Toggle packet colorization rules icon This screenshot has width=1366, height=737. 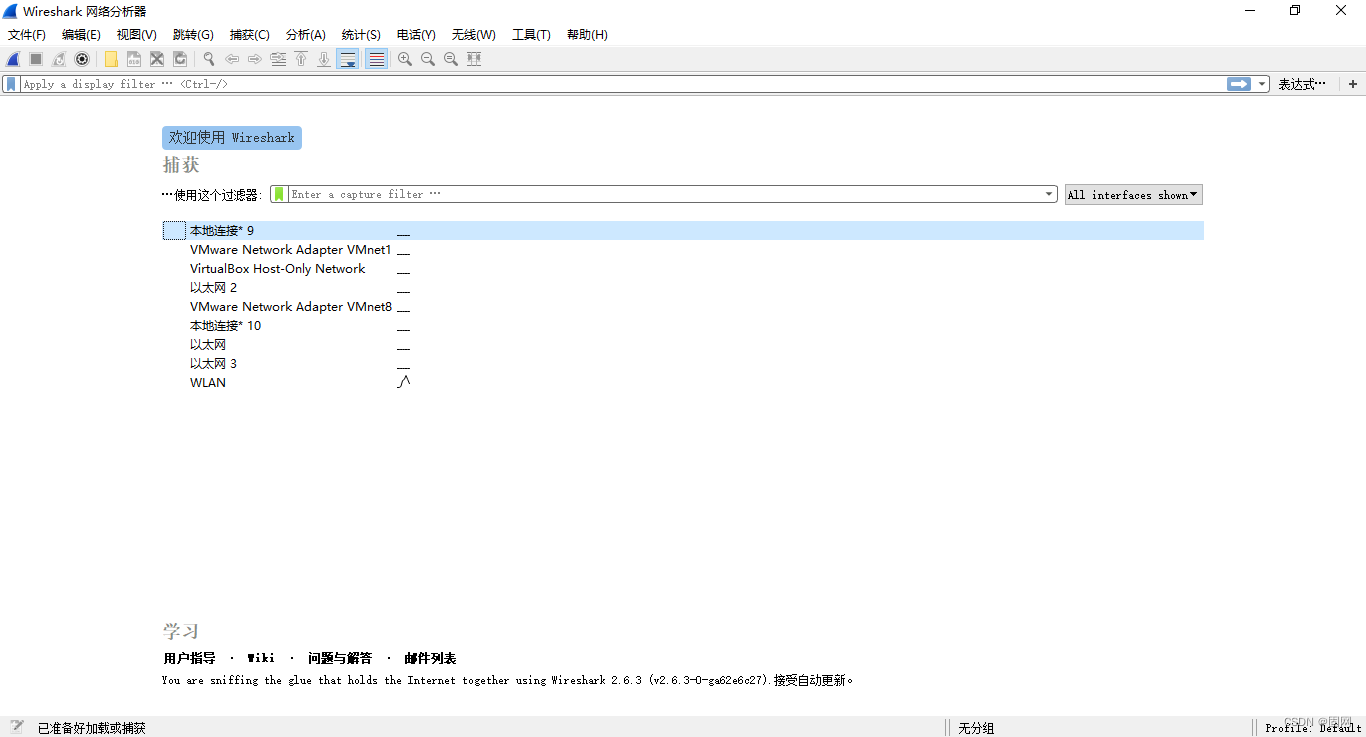click(x=376, y=59)
